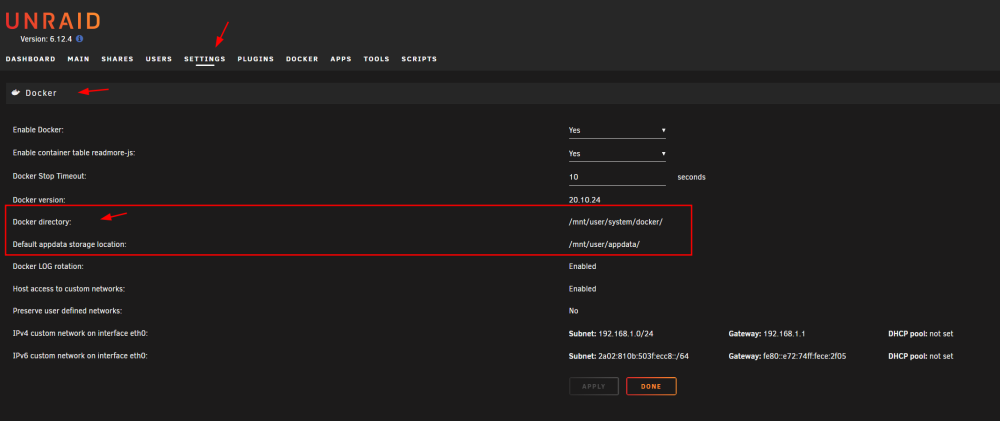Click the Preserve user defined networks No value
Image resolution: width=1000 pixels, height=421 pixels.
coord(573,311)
